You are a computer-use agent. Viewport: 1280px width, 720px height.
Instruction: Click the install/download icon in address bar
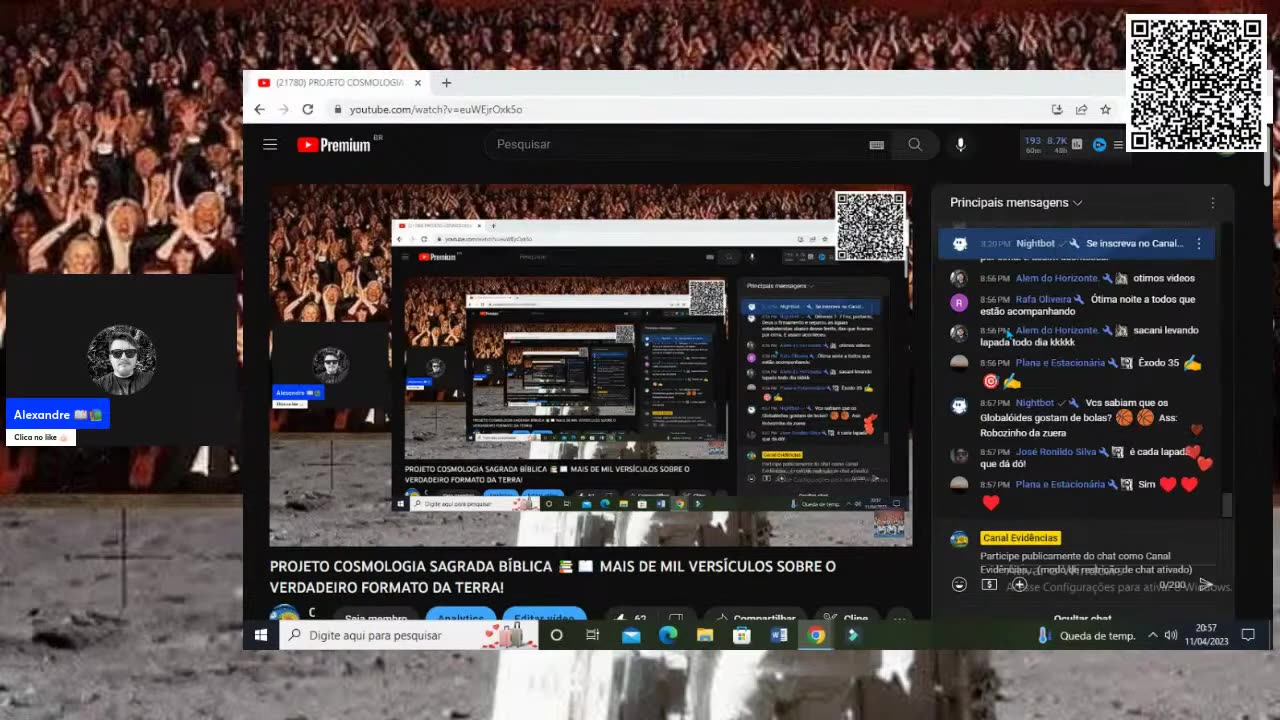coord(1057,109)
